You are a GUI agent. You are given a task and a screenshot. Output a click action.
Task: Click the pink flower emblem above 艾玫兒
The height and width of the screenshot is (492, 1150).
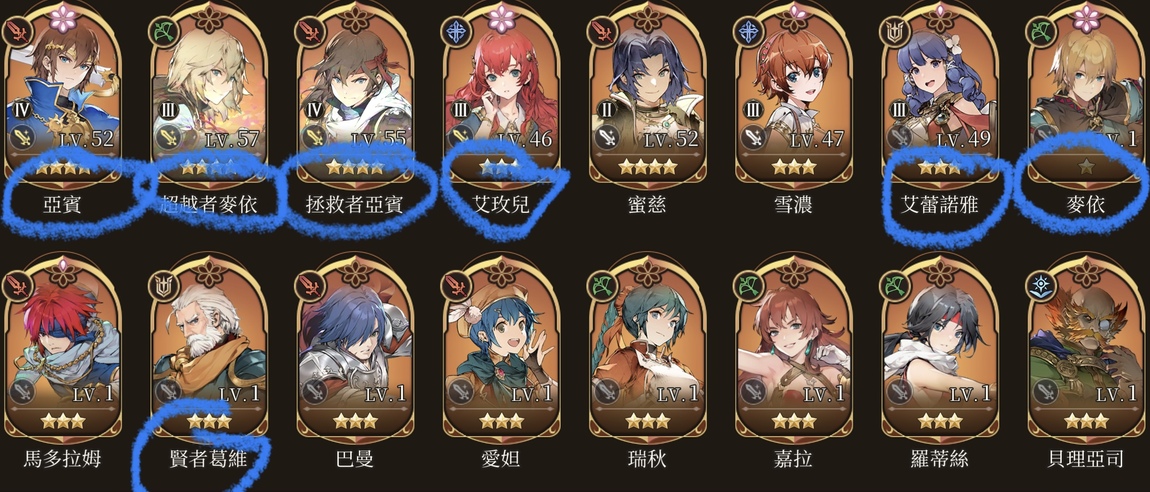click(x=501, y=16)
